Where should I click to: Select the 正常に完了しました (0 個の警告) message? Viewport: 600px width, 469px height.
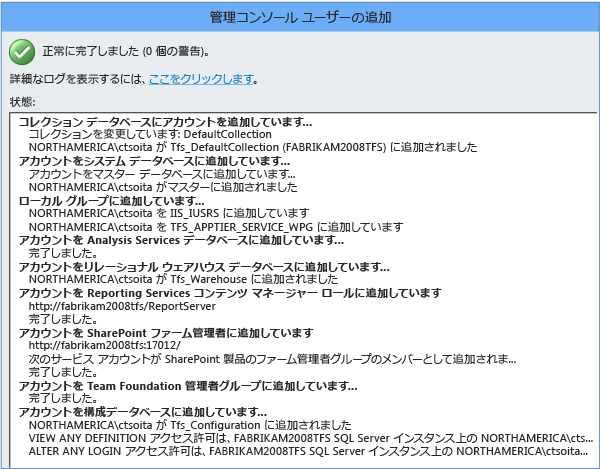click(126, 51)
